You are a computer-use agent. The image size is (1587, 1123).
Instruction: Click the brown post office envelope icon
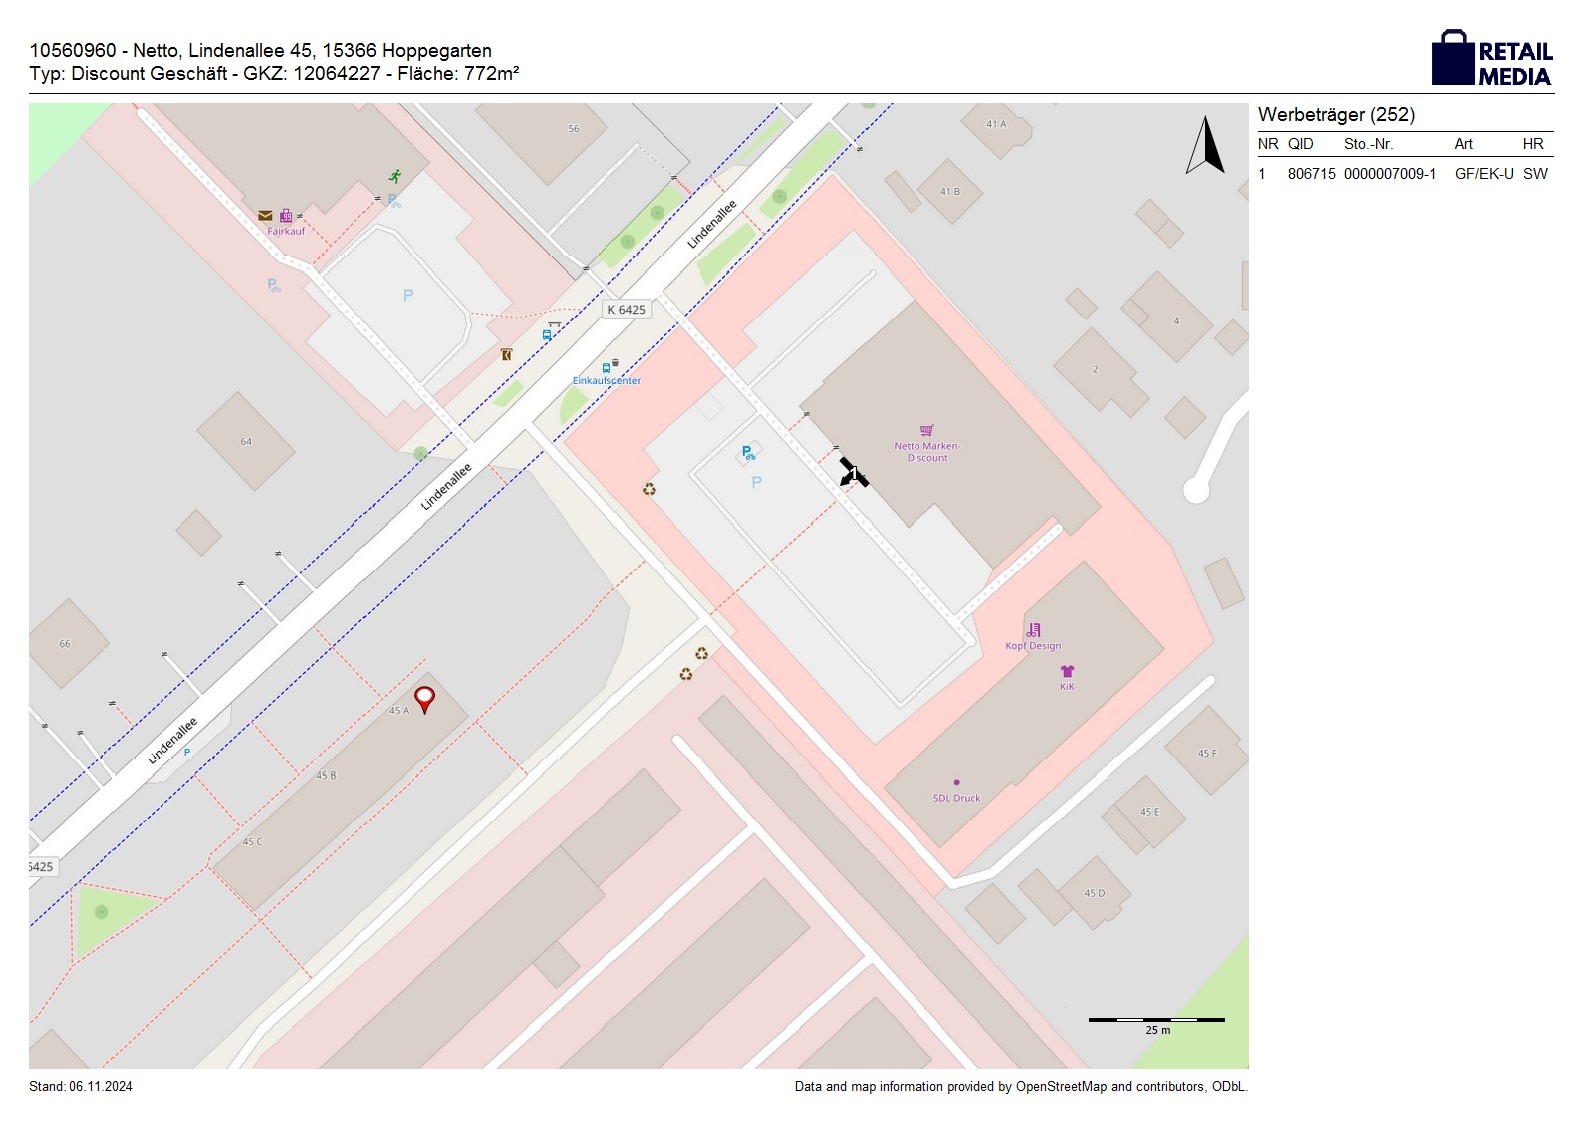point(265,215)
